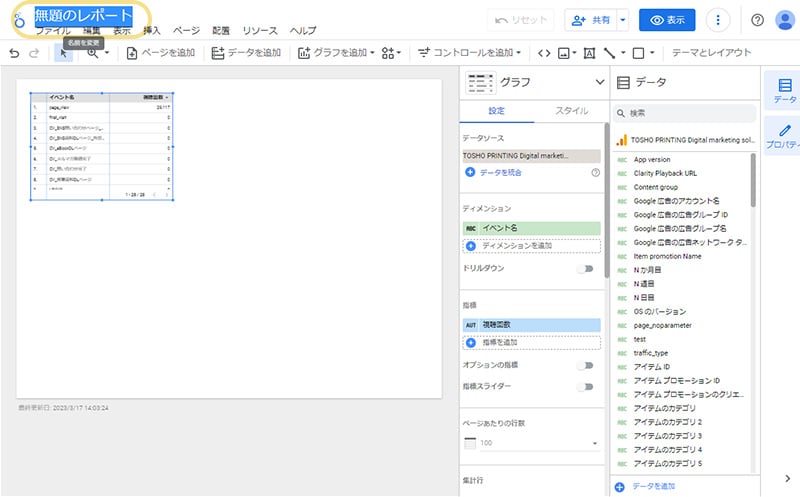Click the データを追加 toolbar button
This screenshot has width=800, height=497.
246,53
